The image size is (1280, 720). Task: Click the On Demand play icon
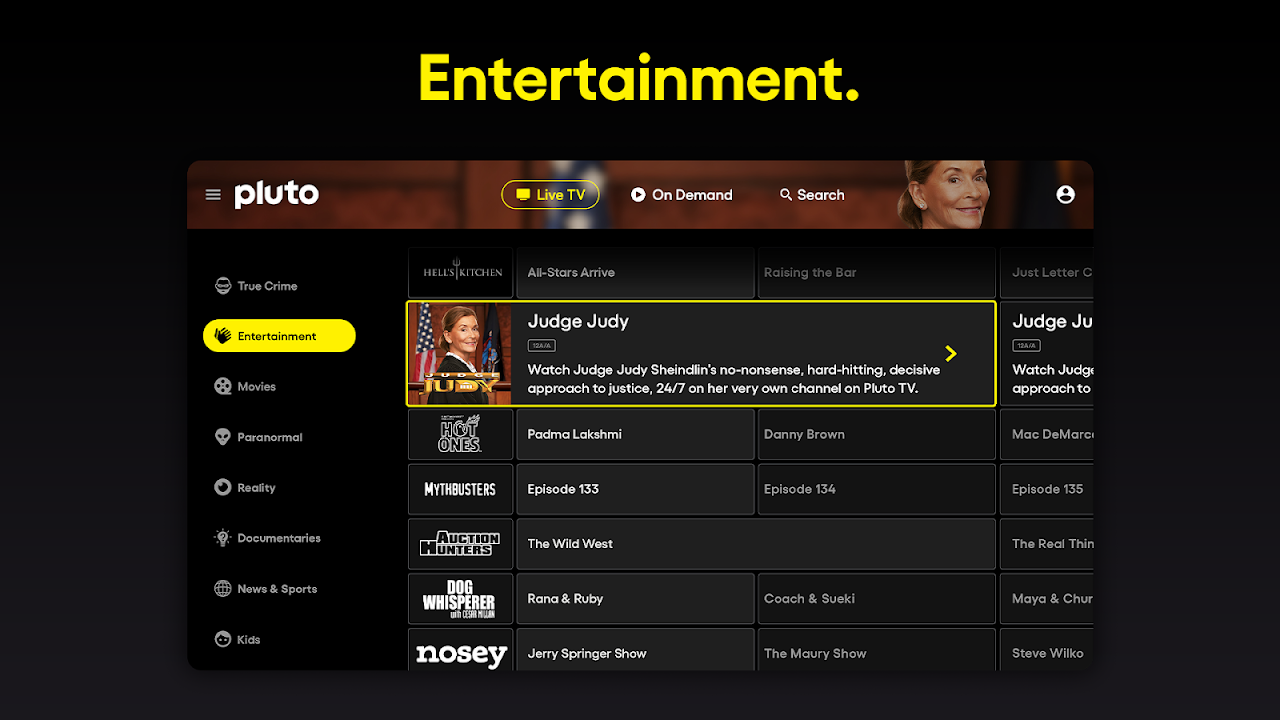click(x=638, y=195)
